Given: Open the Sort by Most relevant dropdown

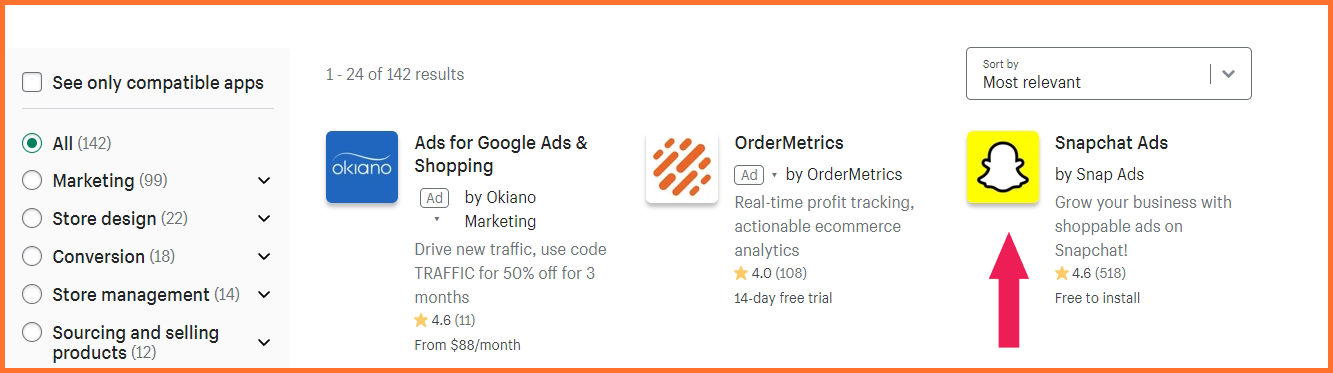Looking at the screenshot, I should point(1108,74).
